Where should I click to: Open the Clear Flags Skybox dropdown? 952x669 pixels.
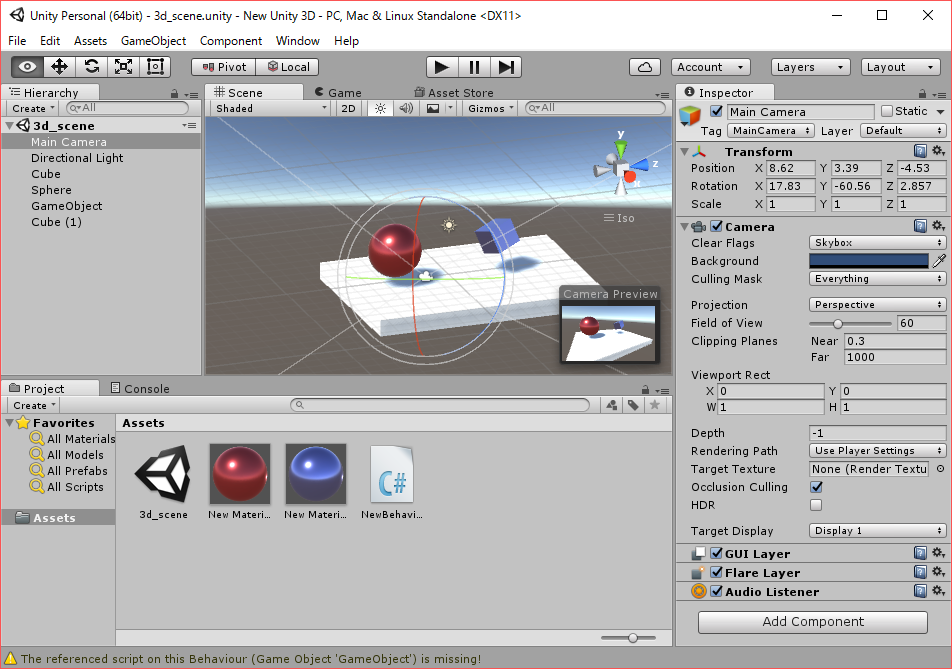coord(877,243)
